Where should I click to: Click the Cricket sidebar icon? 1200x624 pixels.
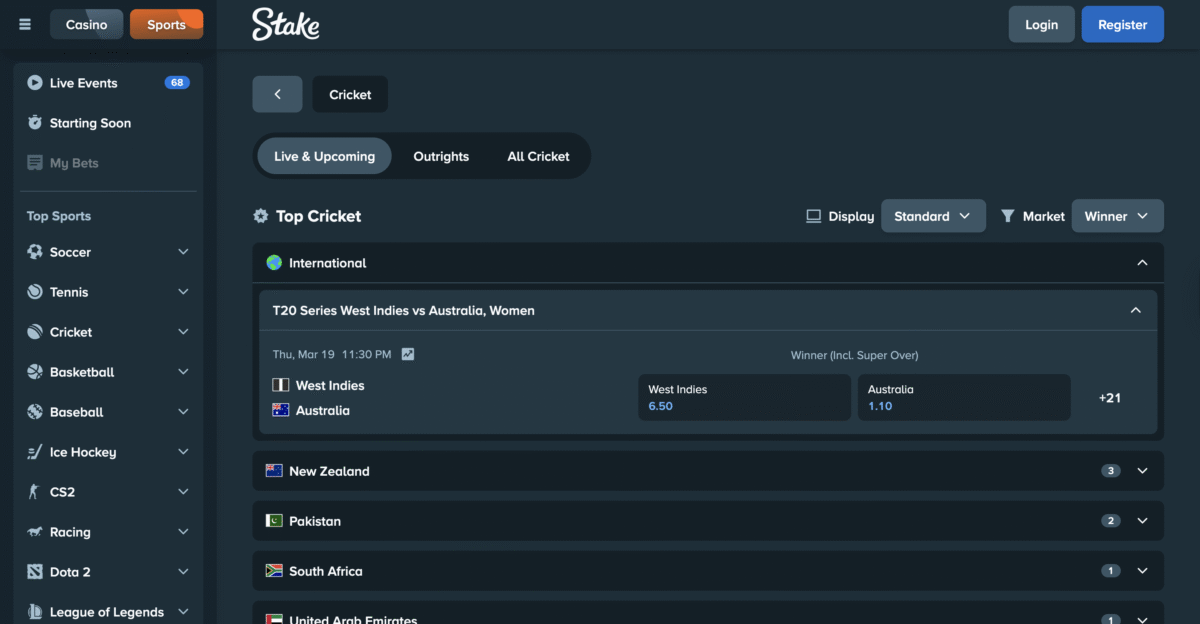pyautogui.click(x=35, y=332)
